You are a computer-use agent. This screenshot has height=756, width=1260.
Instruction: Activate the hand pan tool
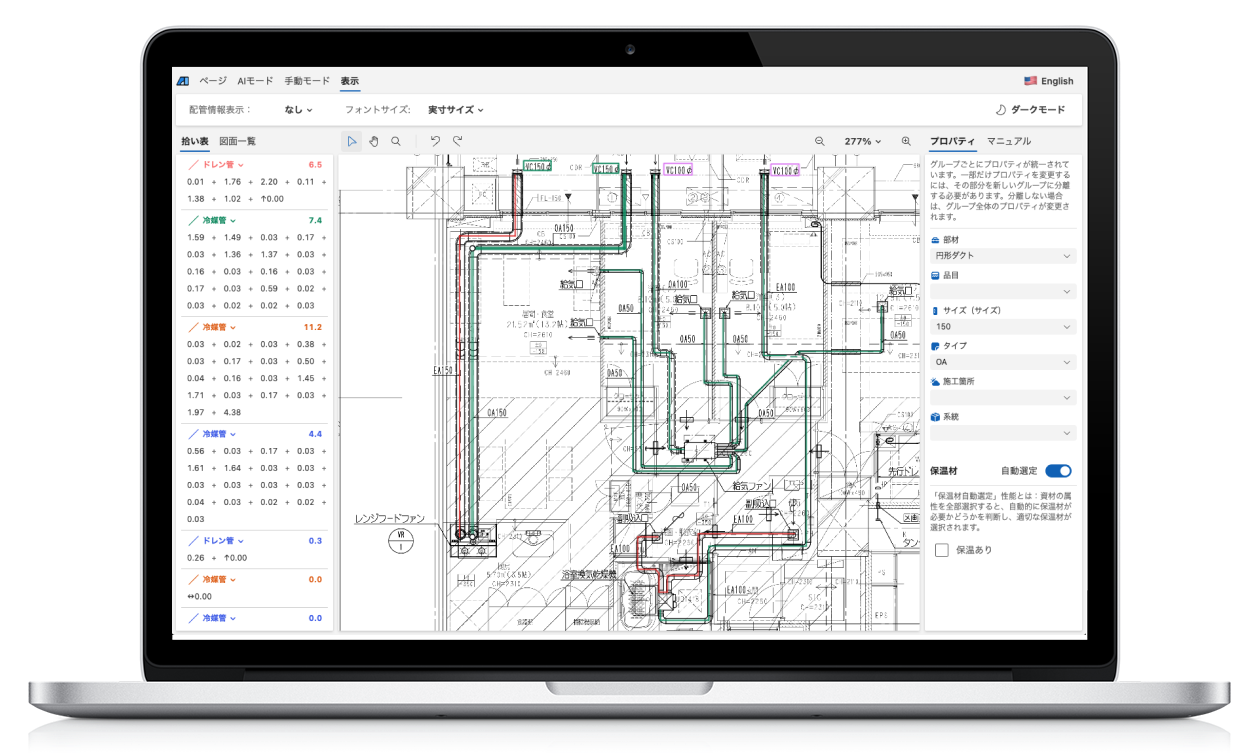point(374,142)
